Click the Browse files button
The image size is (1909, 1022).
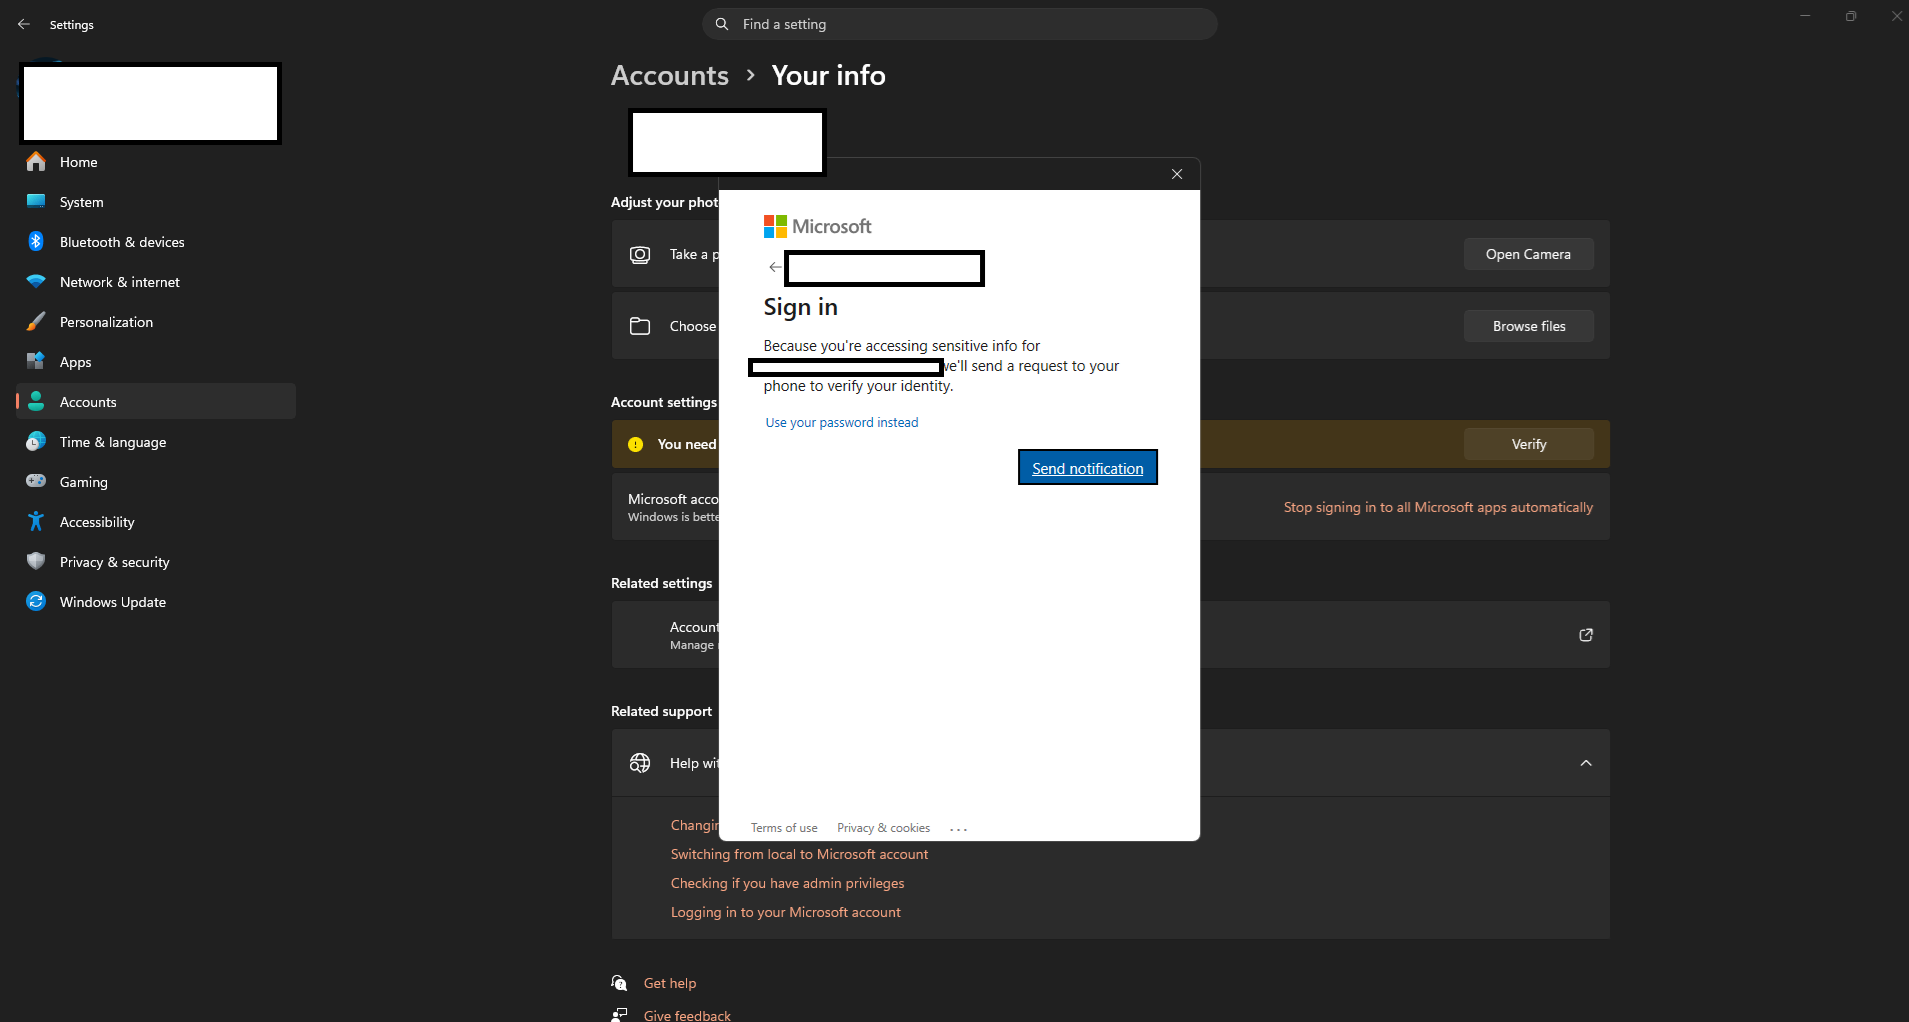pyautogui.click(x=1528, y=326)
